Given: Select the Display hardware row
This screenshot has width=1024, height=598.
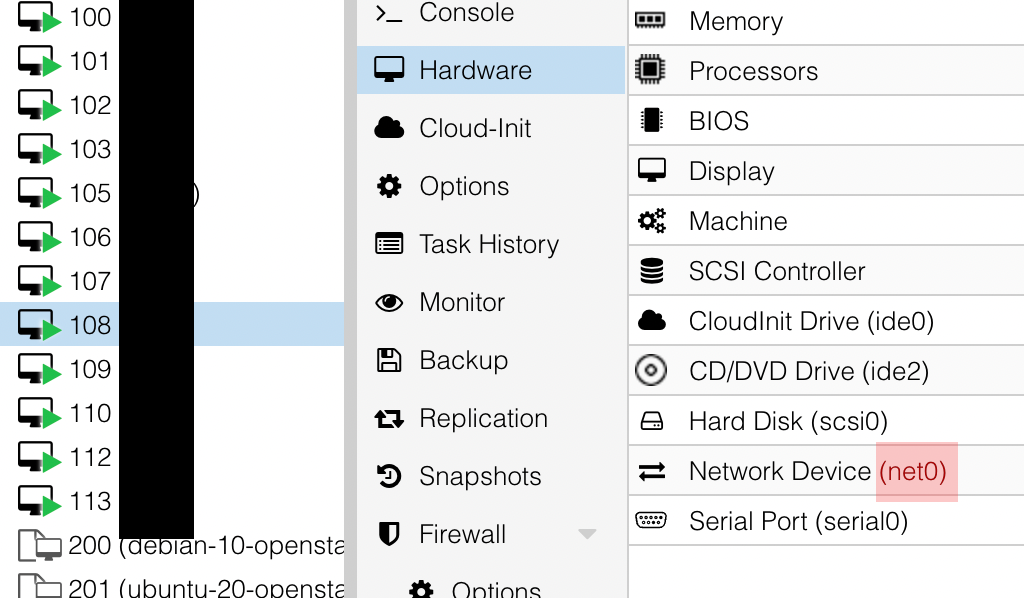Looking at the screenshot, I should 731,171.
